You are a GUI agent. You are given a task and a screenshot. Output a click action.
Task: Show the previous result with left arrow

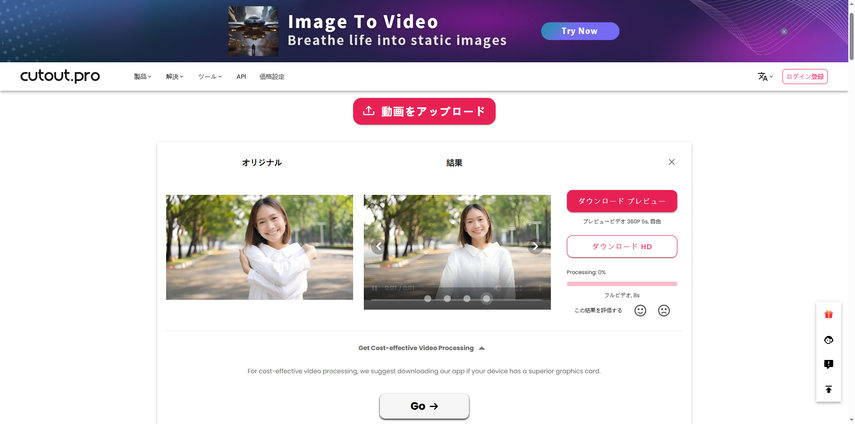point(378,246)
